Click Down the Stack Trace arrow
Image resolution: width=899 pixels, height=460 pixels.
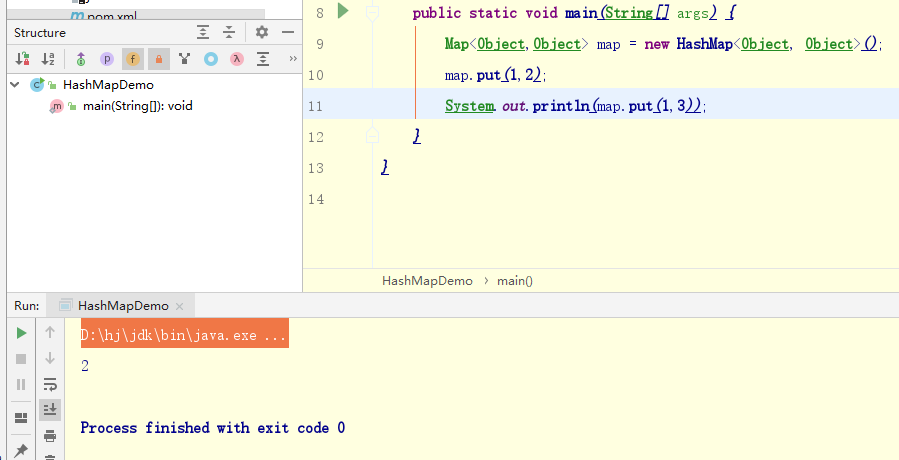click(x=50, y=358)
